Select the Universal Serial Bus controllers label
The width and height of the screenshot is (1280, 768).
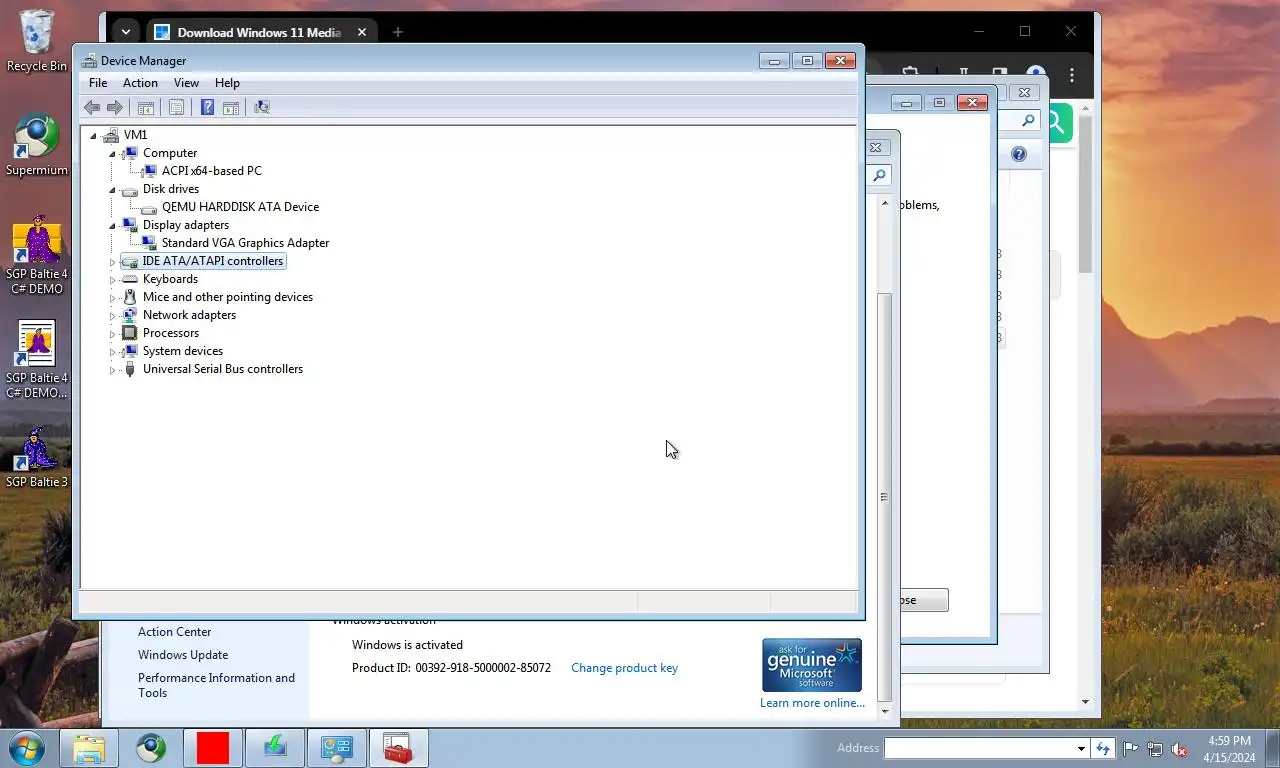coord(223,369)
